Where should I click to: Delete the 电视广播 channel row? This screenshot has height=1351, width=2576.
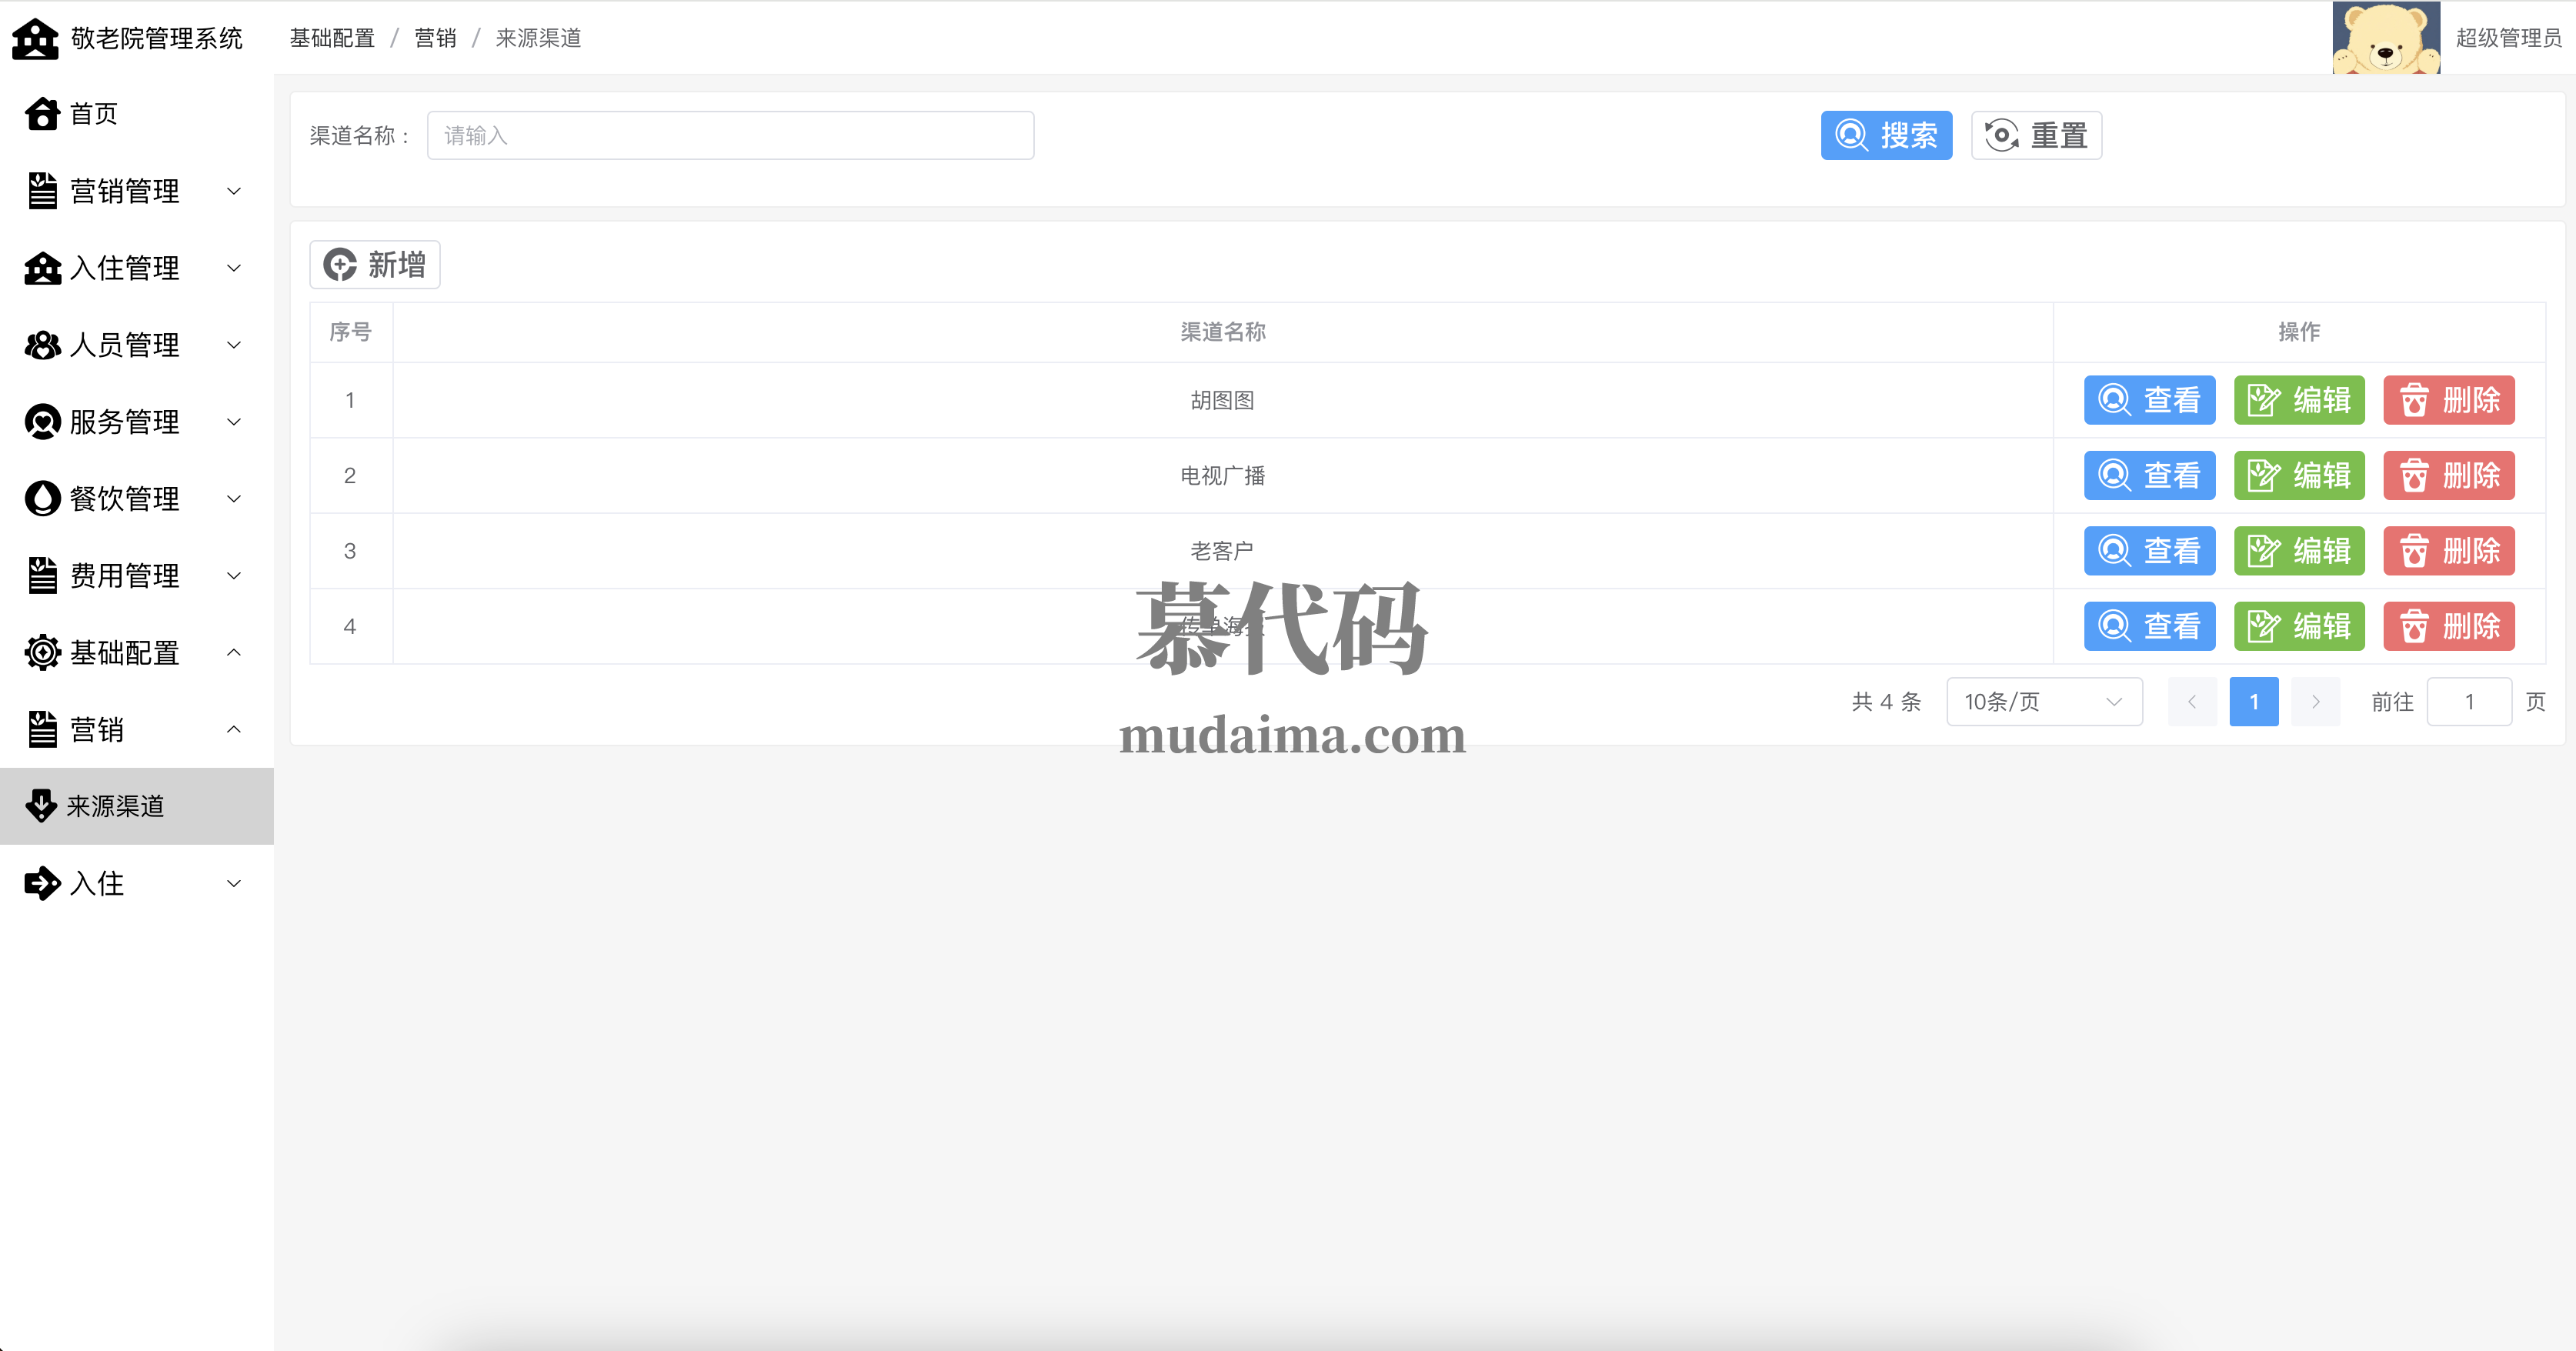click(x=2448, y=476)
